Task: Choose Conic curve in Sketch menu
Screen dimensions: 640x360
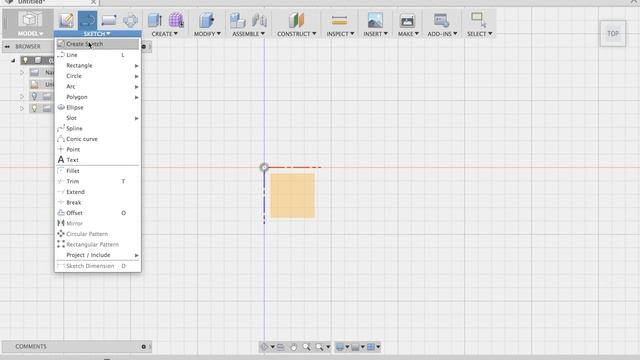Action: click(x=98, y=139)
